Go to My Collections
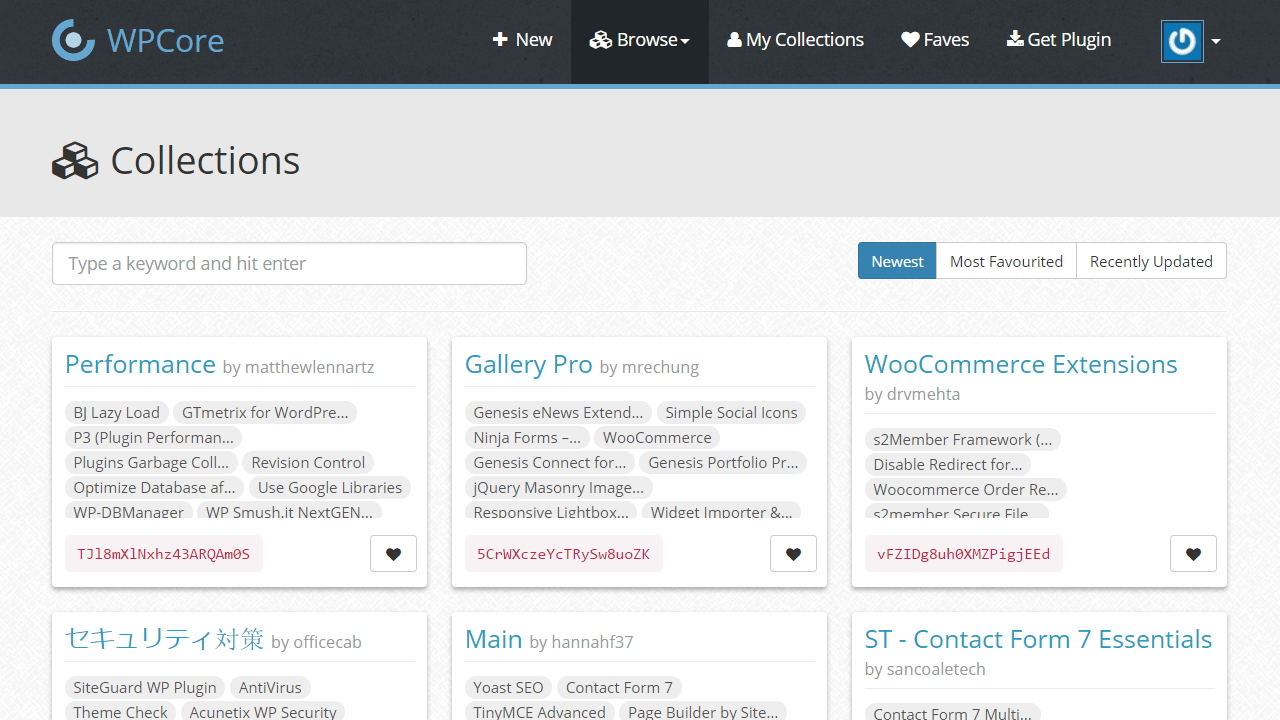The height and width of the screenshot is (720, 1280). [x=796, y=40]
